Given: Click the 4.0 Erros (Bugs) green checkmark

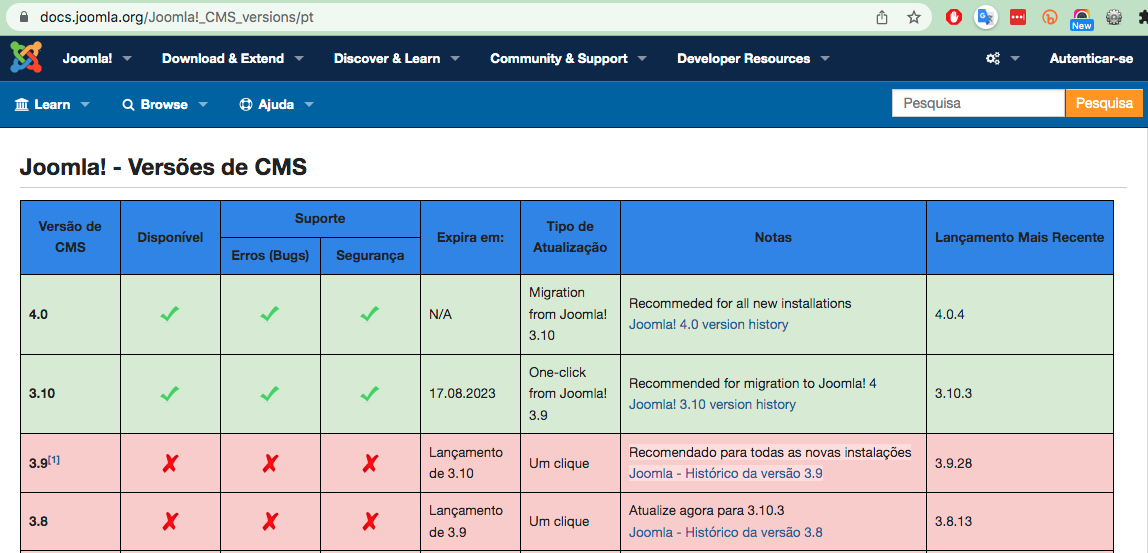Looking at the screenshot, I should (x=270, y=314).
